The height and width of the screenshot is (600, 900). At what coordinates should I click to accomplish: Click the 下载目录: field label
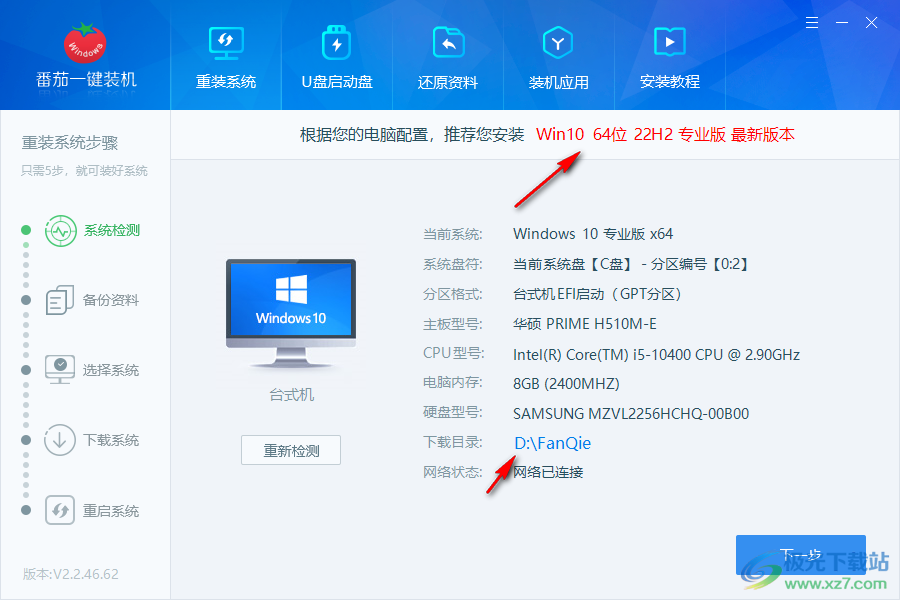453,442
